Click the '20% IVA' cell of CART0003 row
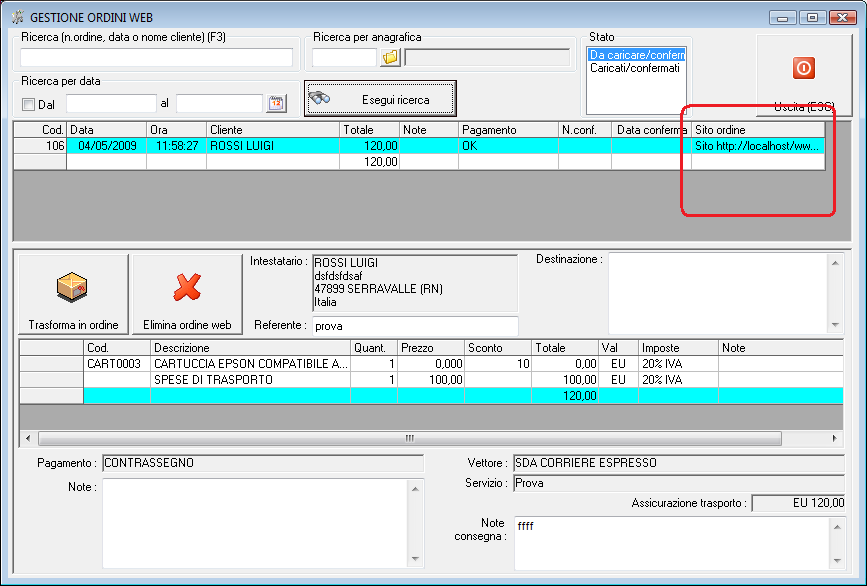 pyautogui.click(x=678, y=364)
